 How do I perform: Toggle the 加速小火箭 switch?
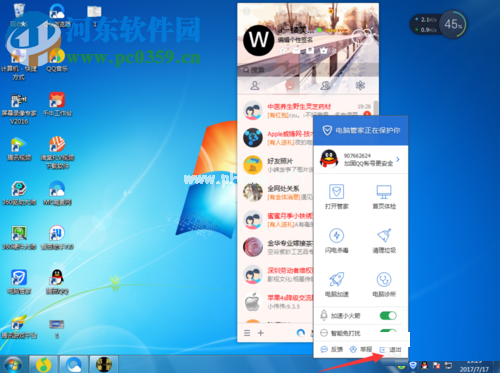[388, 315]
